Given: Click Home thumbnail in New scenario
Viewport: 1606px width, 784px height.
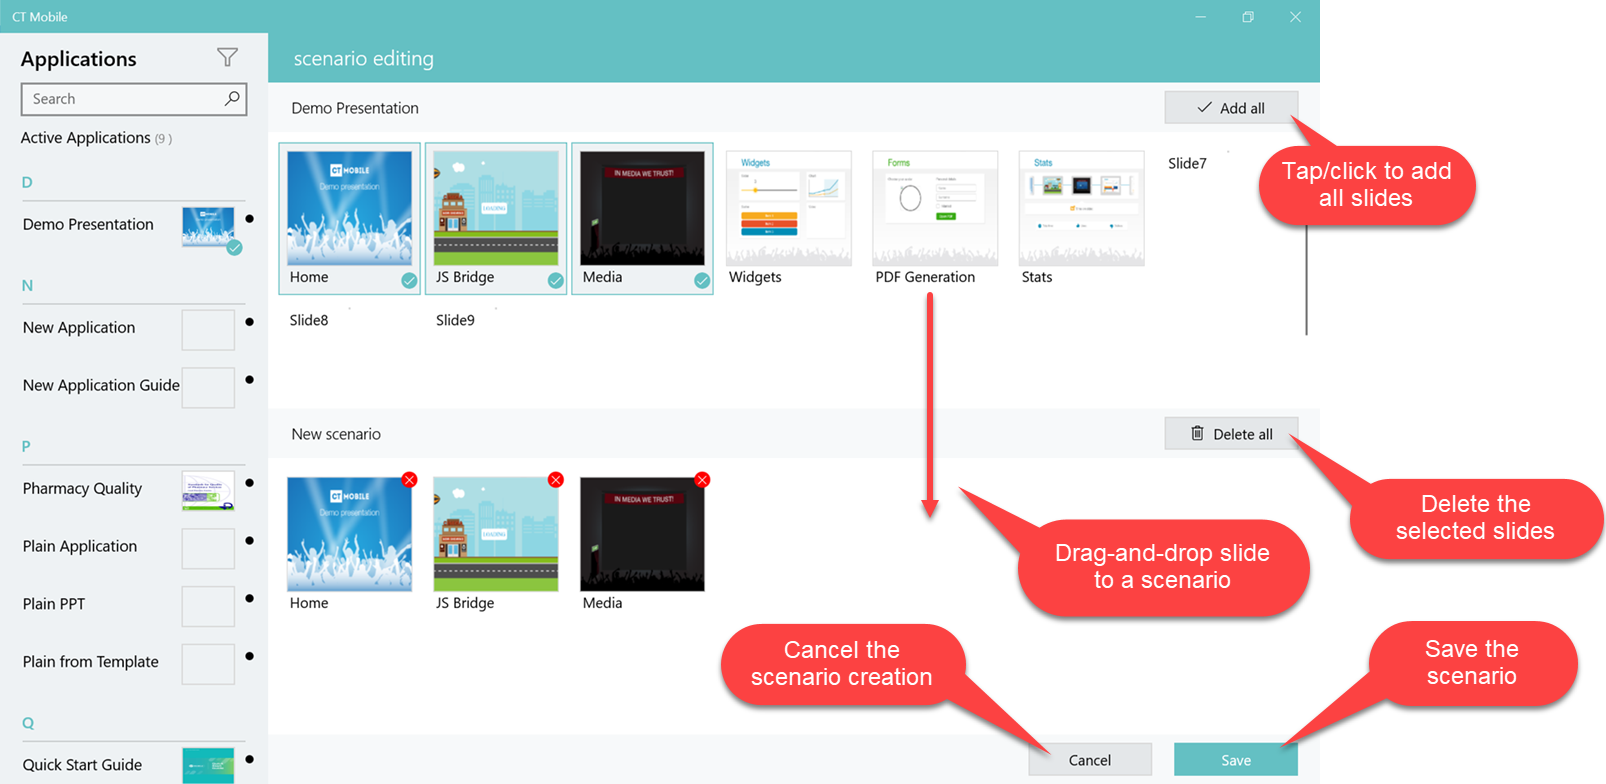Looking at the screenshot, I should point(349,534).
